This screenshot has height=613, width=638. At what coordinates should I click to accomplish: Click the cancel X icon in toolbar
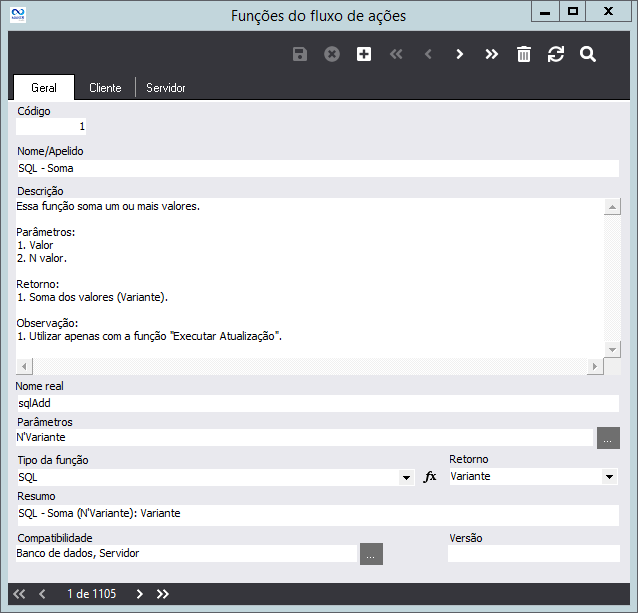tap(332, 54)
